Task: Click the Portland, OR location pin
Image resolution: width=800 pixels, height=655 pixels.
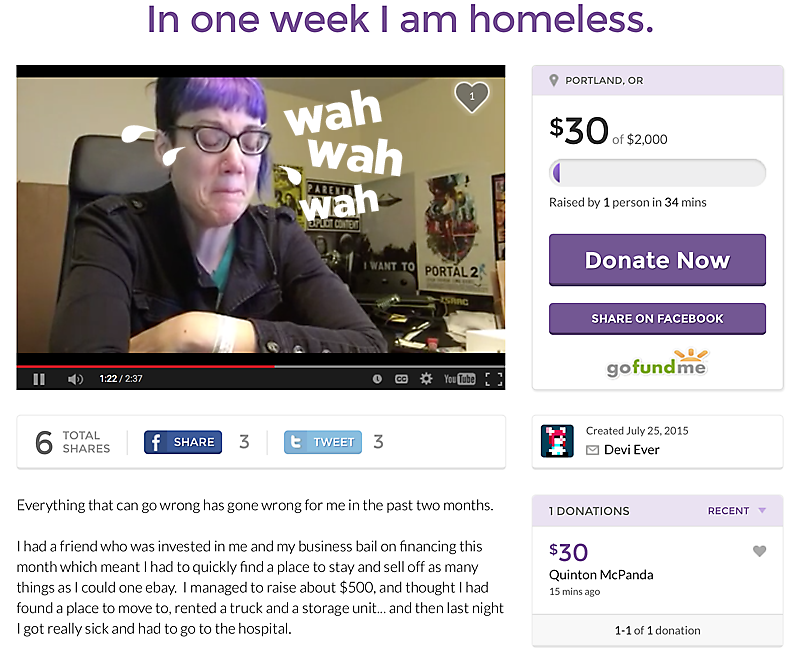Action: pyautogui.click(x=554, y=80)
